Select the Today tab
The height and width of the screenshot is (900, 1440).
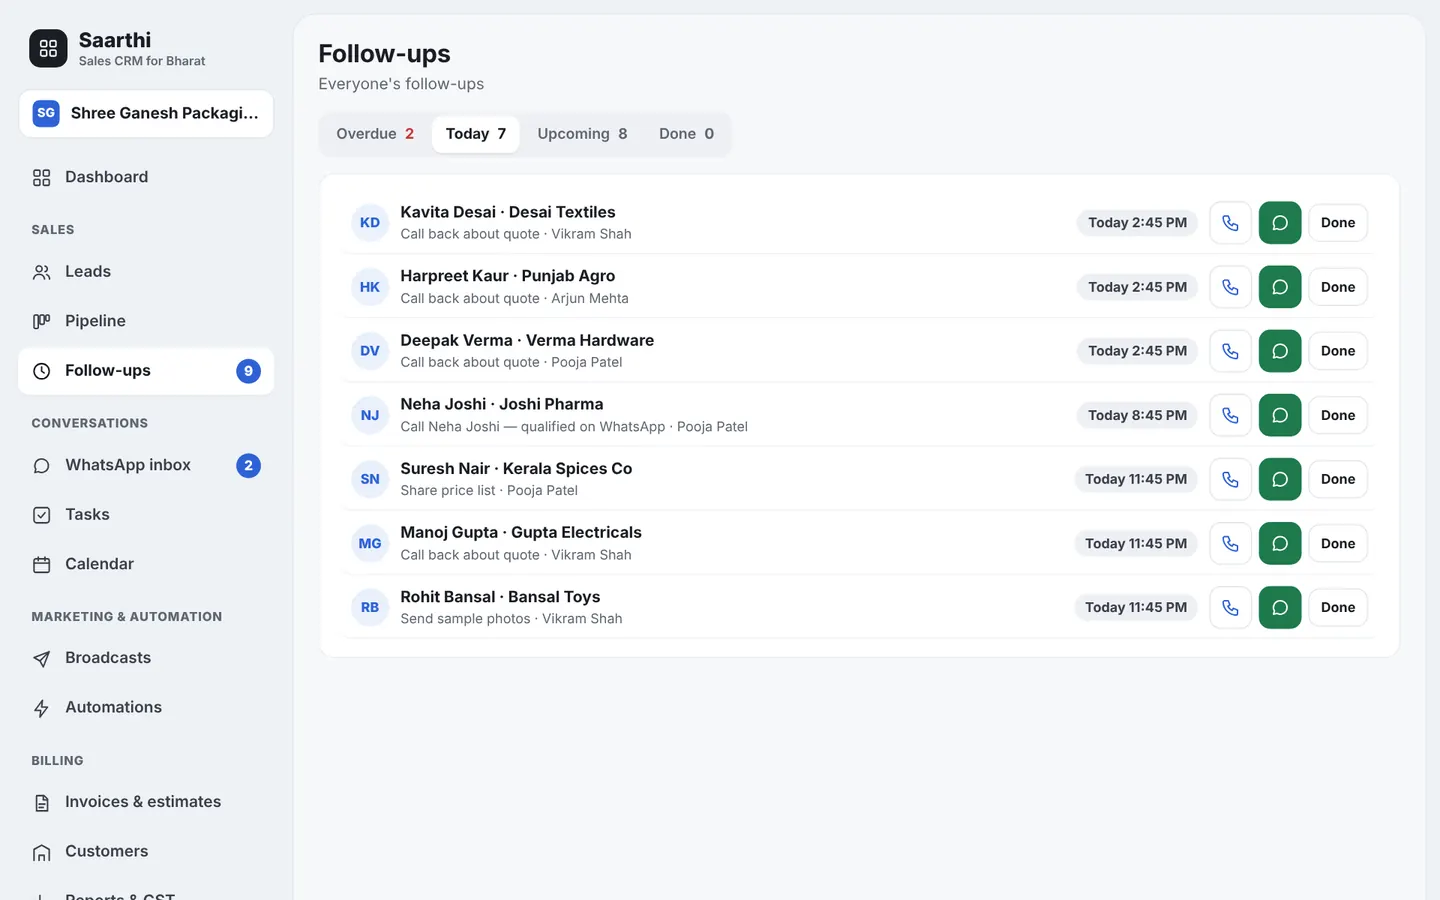tap(476, 134)
